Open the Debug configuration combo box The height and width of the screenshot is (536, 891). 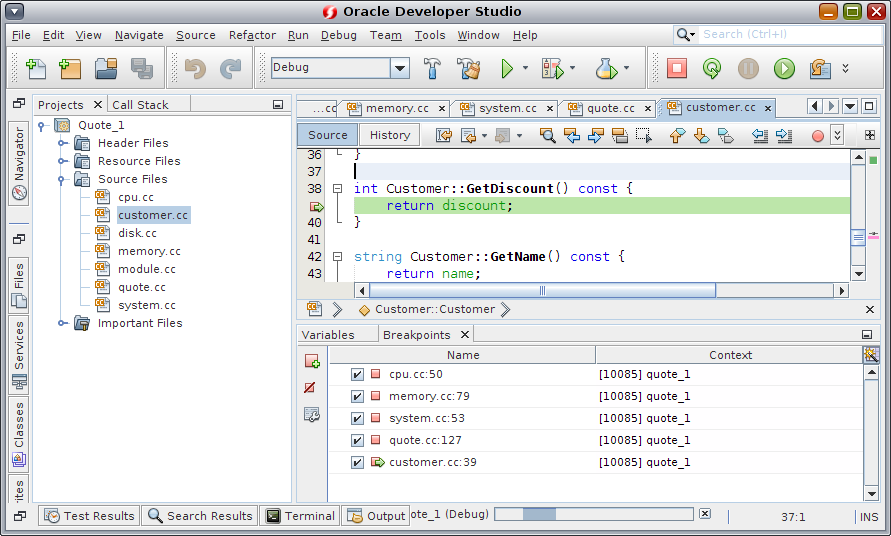coord(340,68)
